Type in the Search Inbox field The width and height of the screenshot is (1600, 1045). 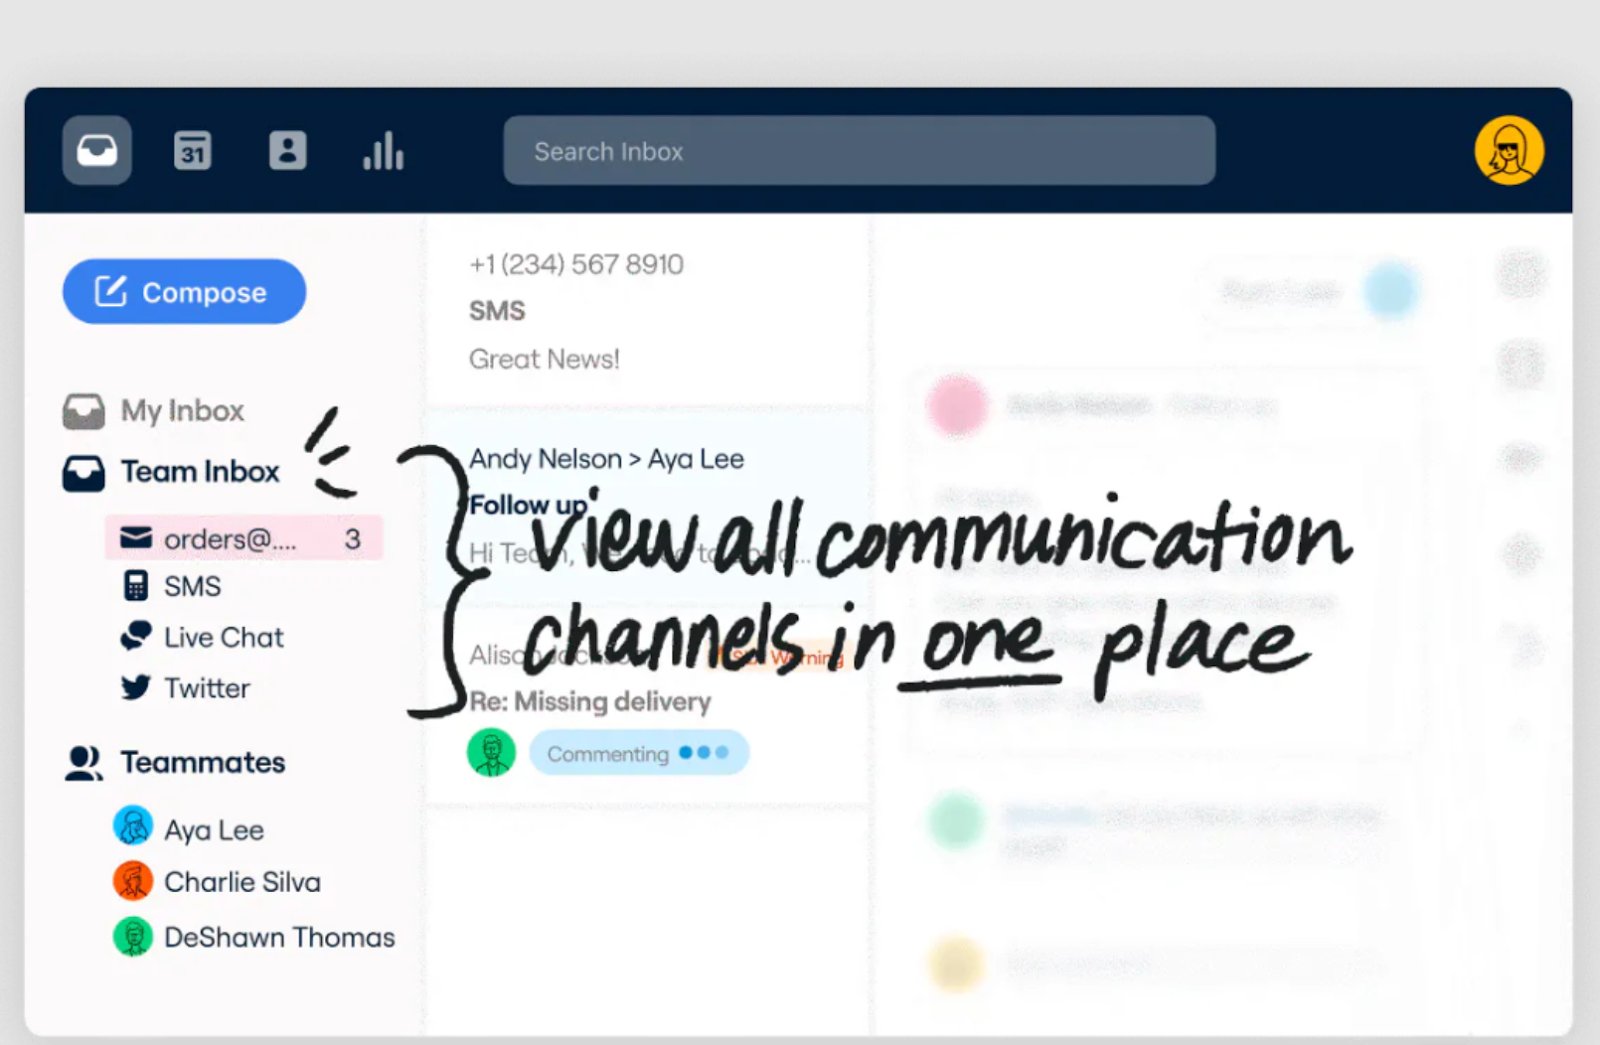[x=858, y=151]
